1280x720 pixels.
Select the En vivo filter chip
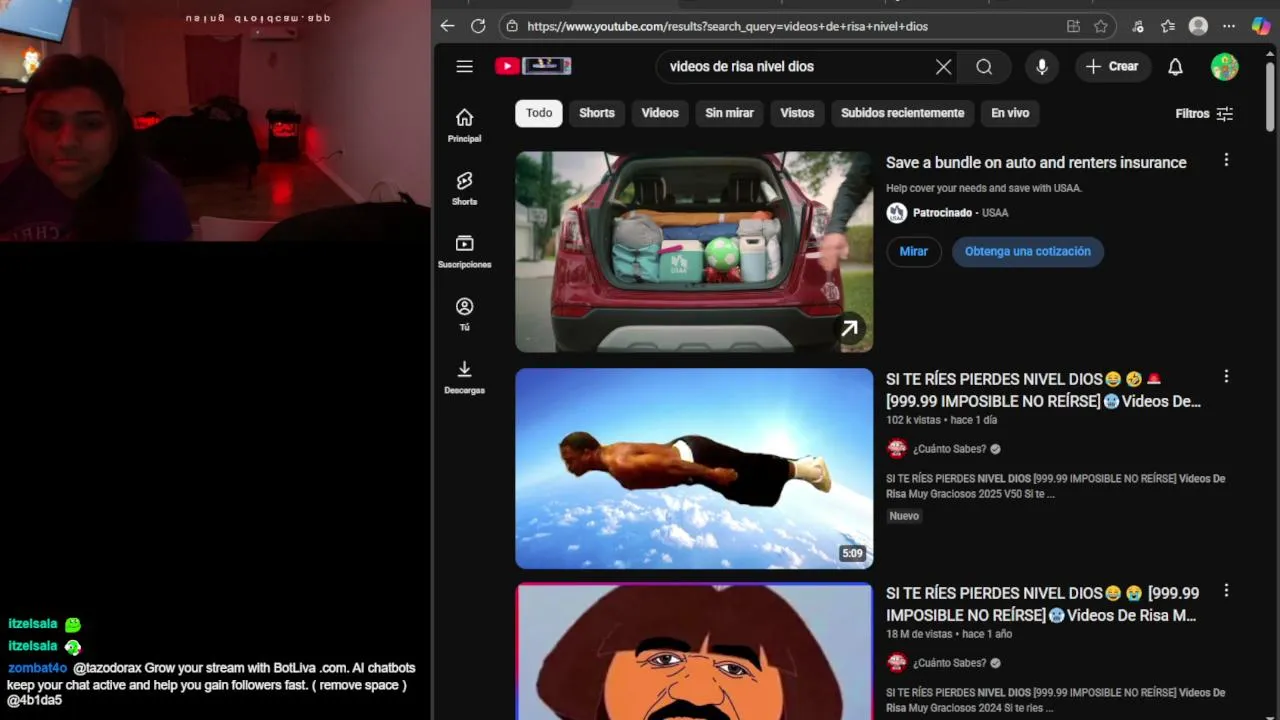click(x=1010, y=113)
